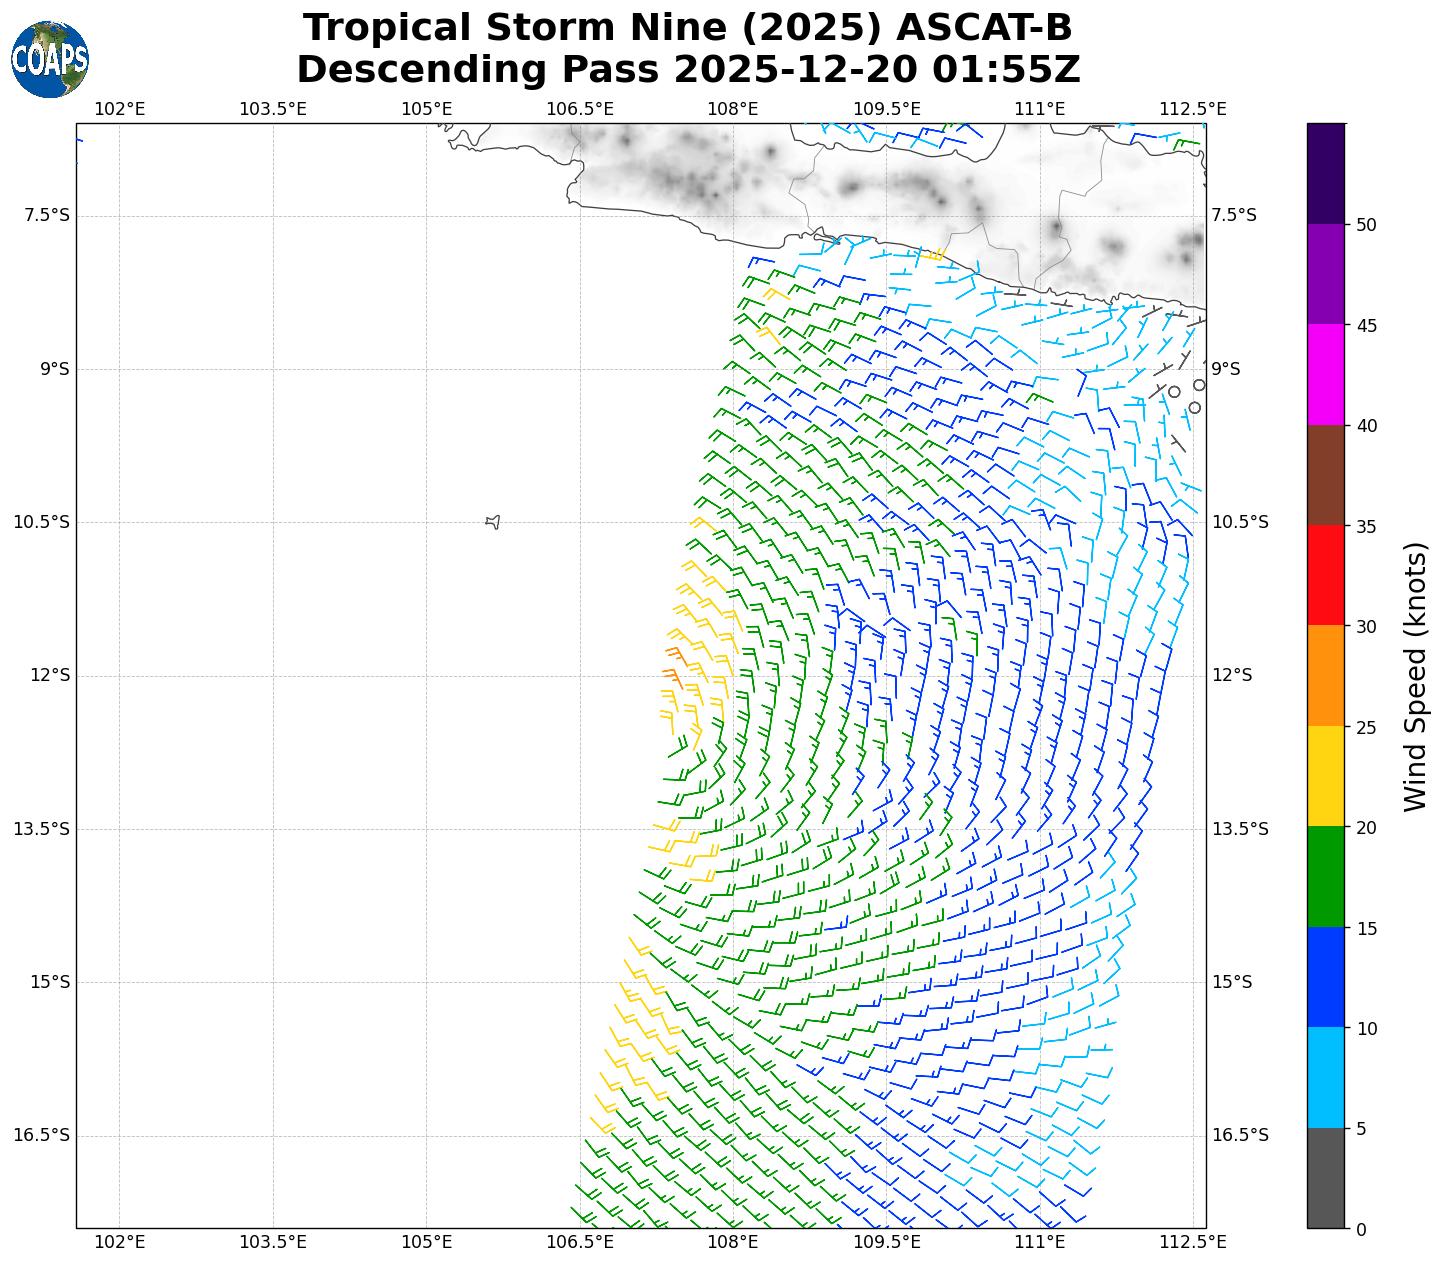Click the 'Wind Speed (knots)' colorbar label

point(1415,676)
